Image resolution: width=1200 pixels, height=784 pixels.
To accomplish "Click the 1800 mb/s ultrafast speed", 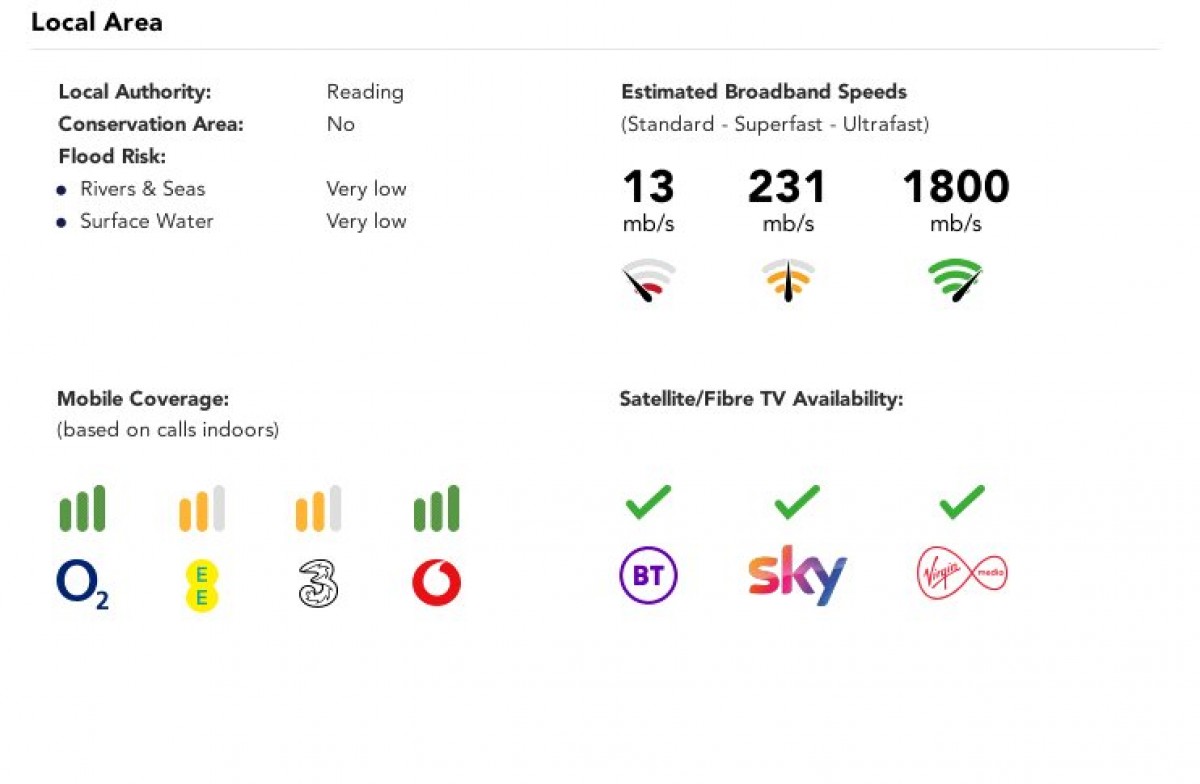I will pos(955,188).
